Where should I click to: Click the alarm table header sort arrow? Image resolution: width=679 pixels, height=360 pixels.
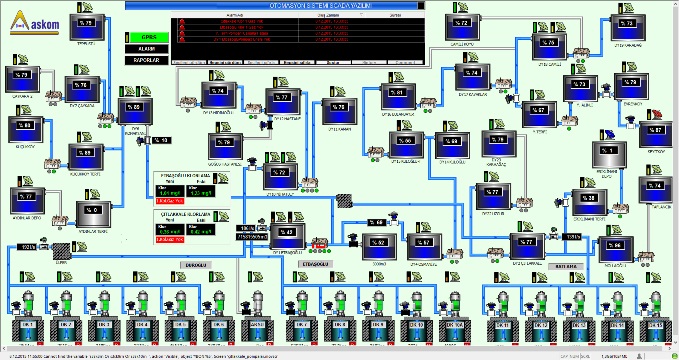362,15
